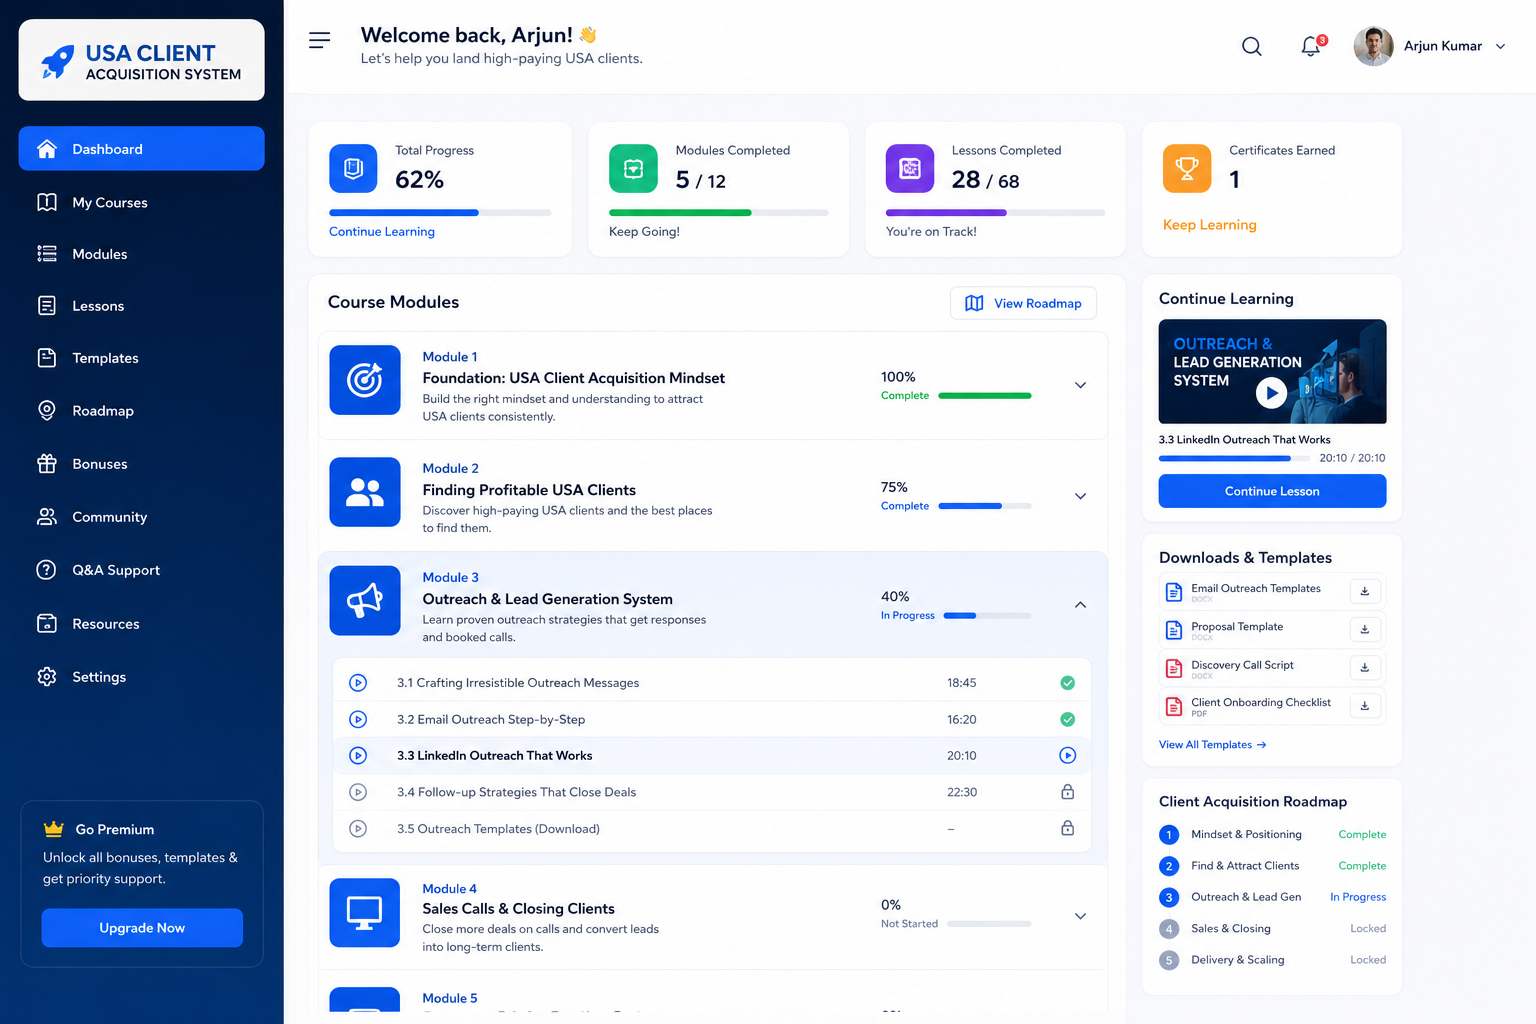Open the Module 5 title link

click(x=450, y=998)
